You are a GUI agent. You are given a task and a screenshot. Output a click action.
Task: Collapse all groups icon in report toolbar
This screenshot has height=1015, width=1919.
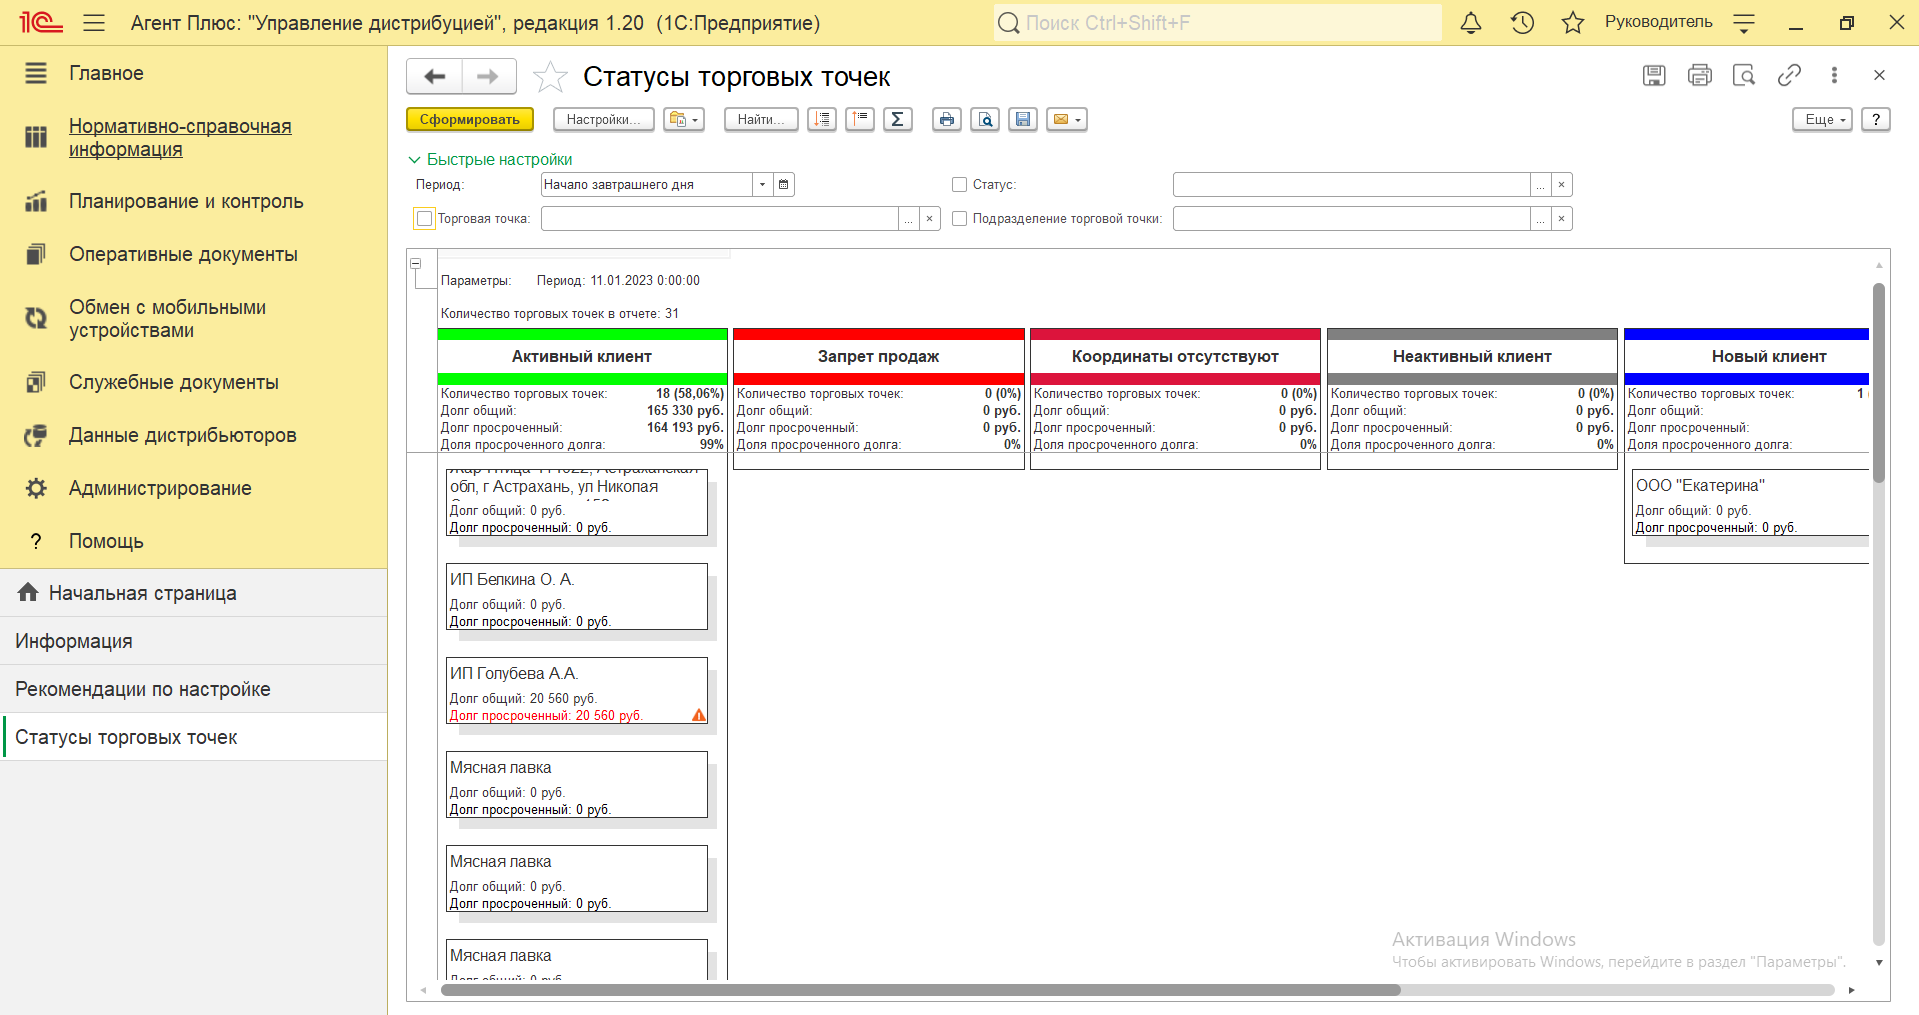pyautogui.click(x=860, y=120)
